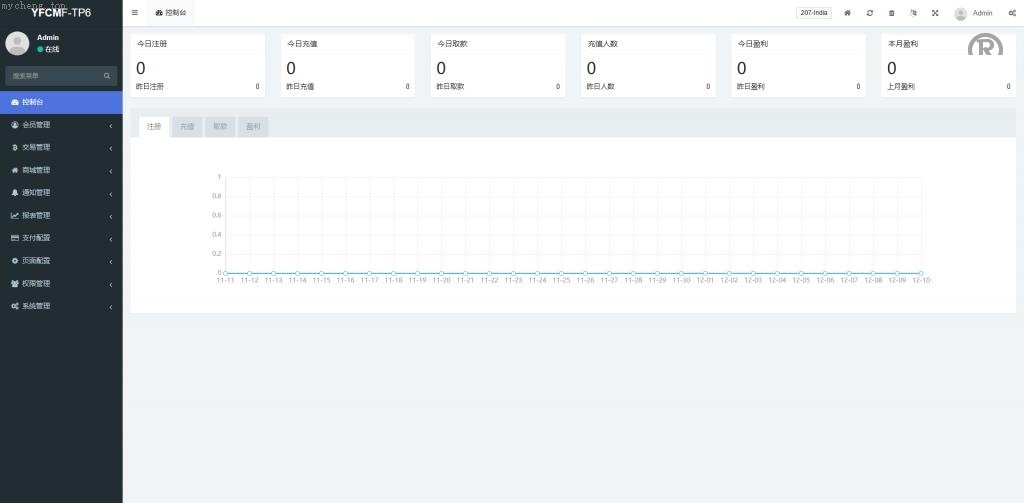Screen dimensions: 1024x503
Task: Expand the 系统管理 sidebar menu
Action: click(x=60, y=306)
